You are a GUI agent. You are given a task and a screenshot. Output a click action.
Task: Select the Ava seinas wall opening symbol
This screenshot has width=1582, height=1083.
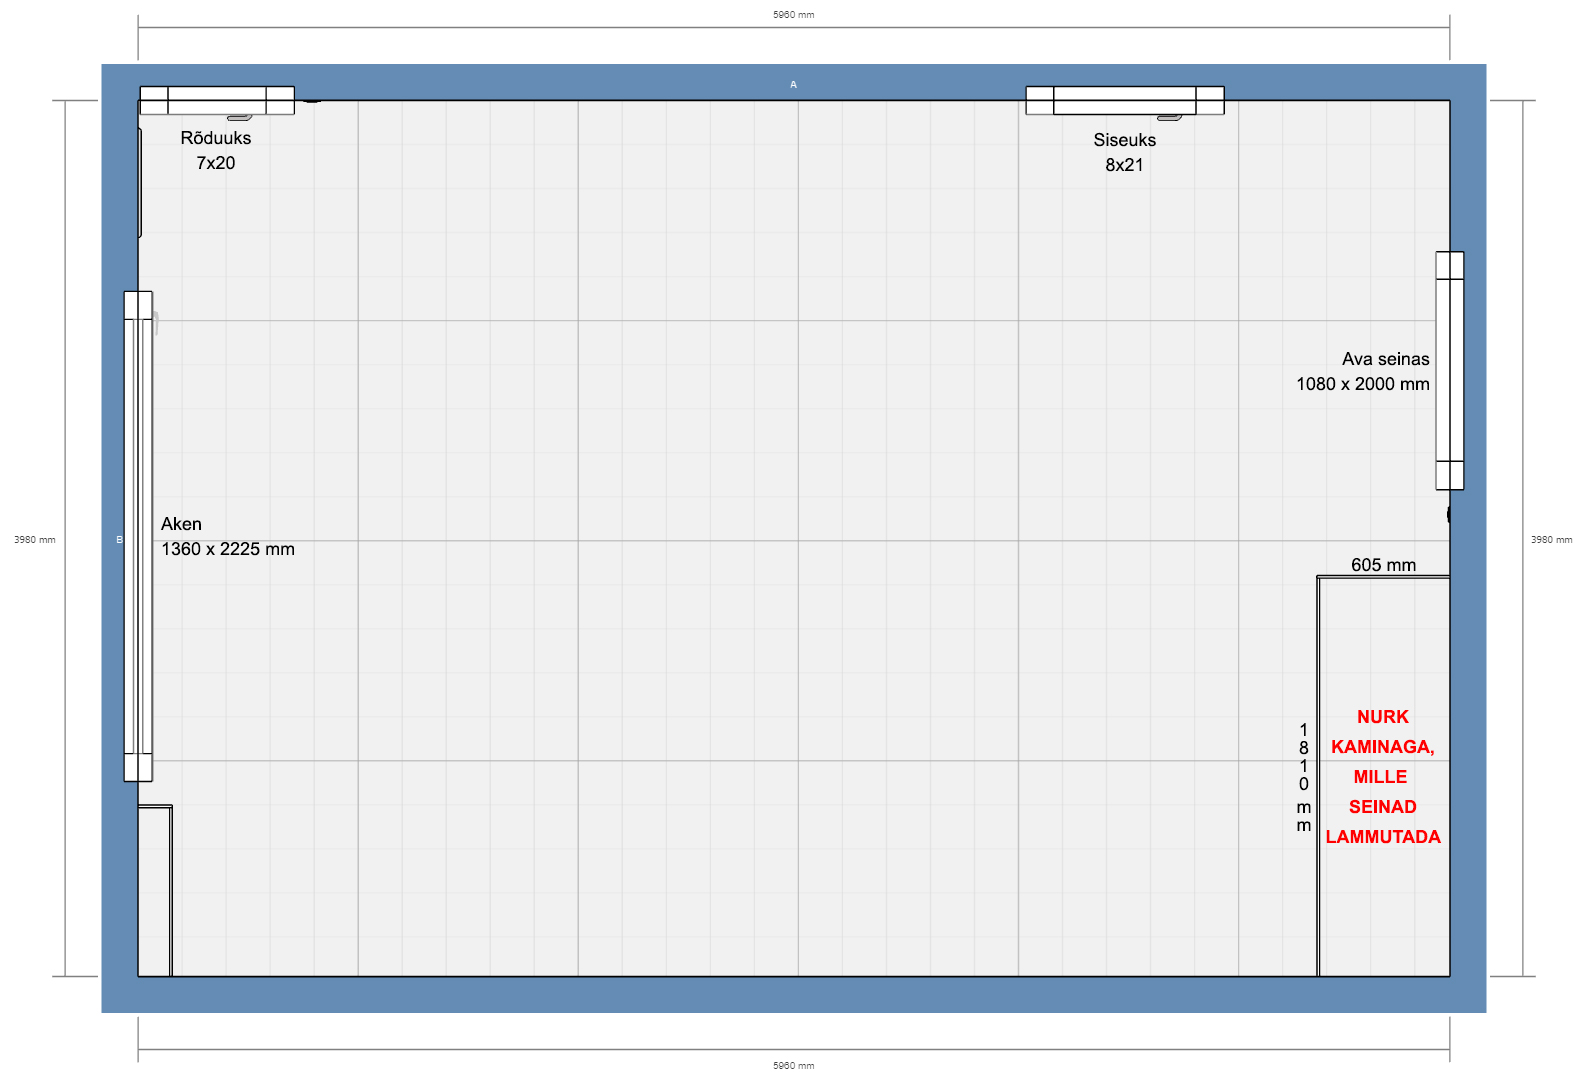click(1449, 371)
